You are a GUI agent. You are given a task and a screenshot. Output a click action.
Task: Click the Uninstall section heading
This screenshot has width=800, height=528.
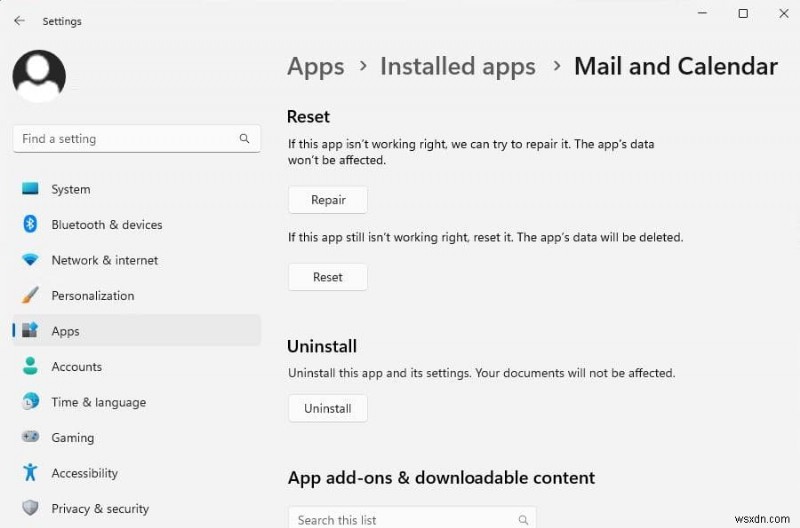(322, 346)
